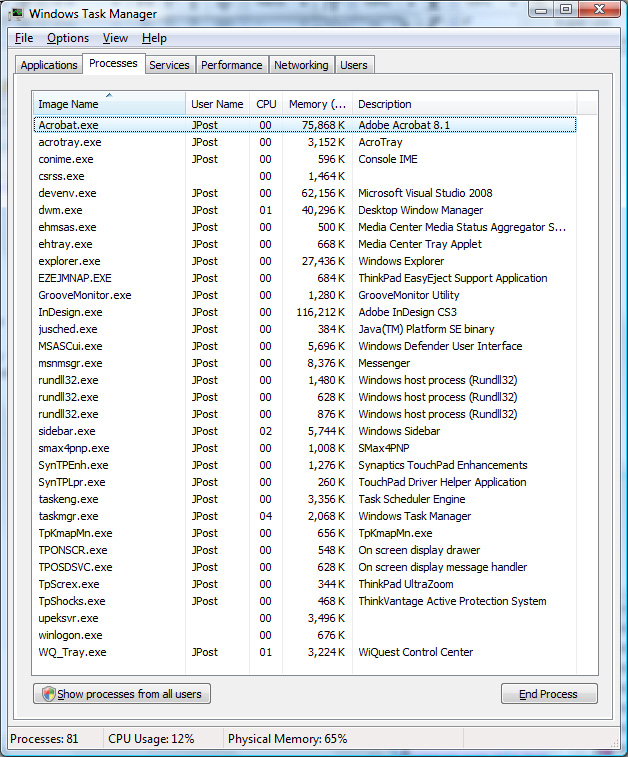
Task: Select the MSASCui.exe process
Action: click(305, 346)
